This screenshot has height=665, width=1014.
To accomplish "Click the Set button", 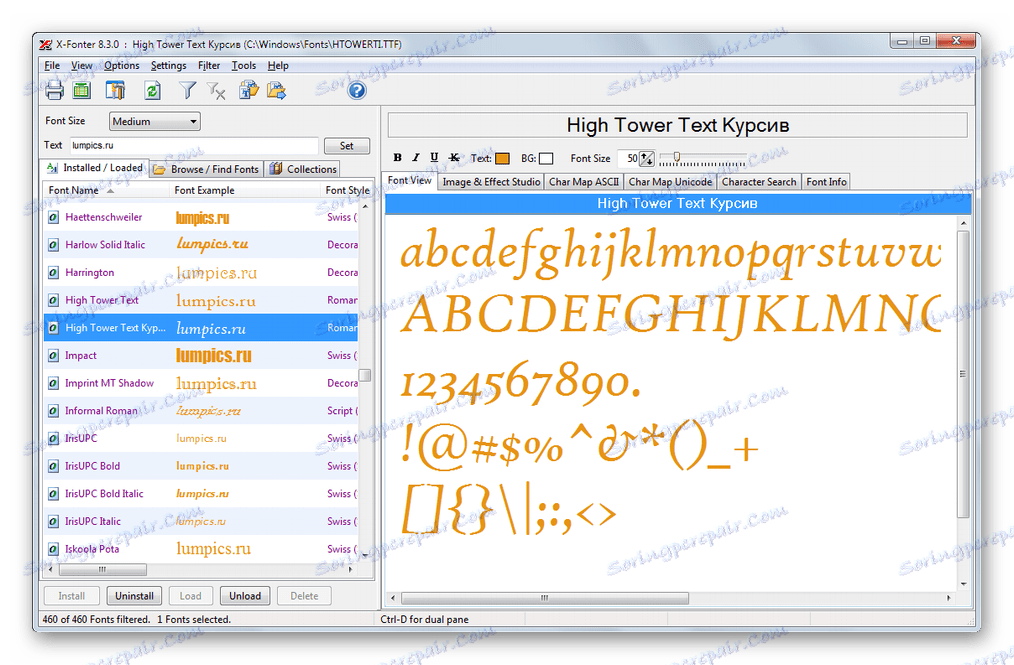I will pos(347,146).
